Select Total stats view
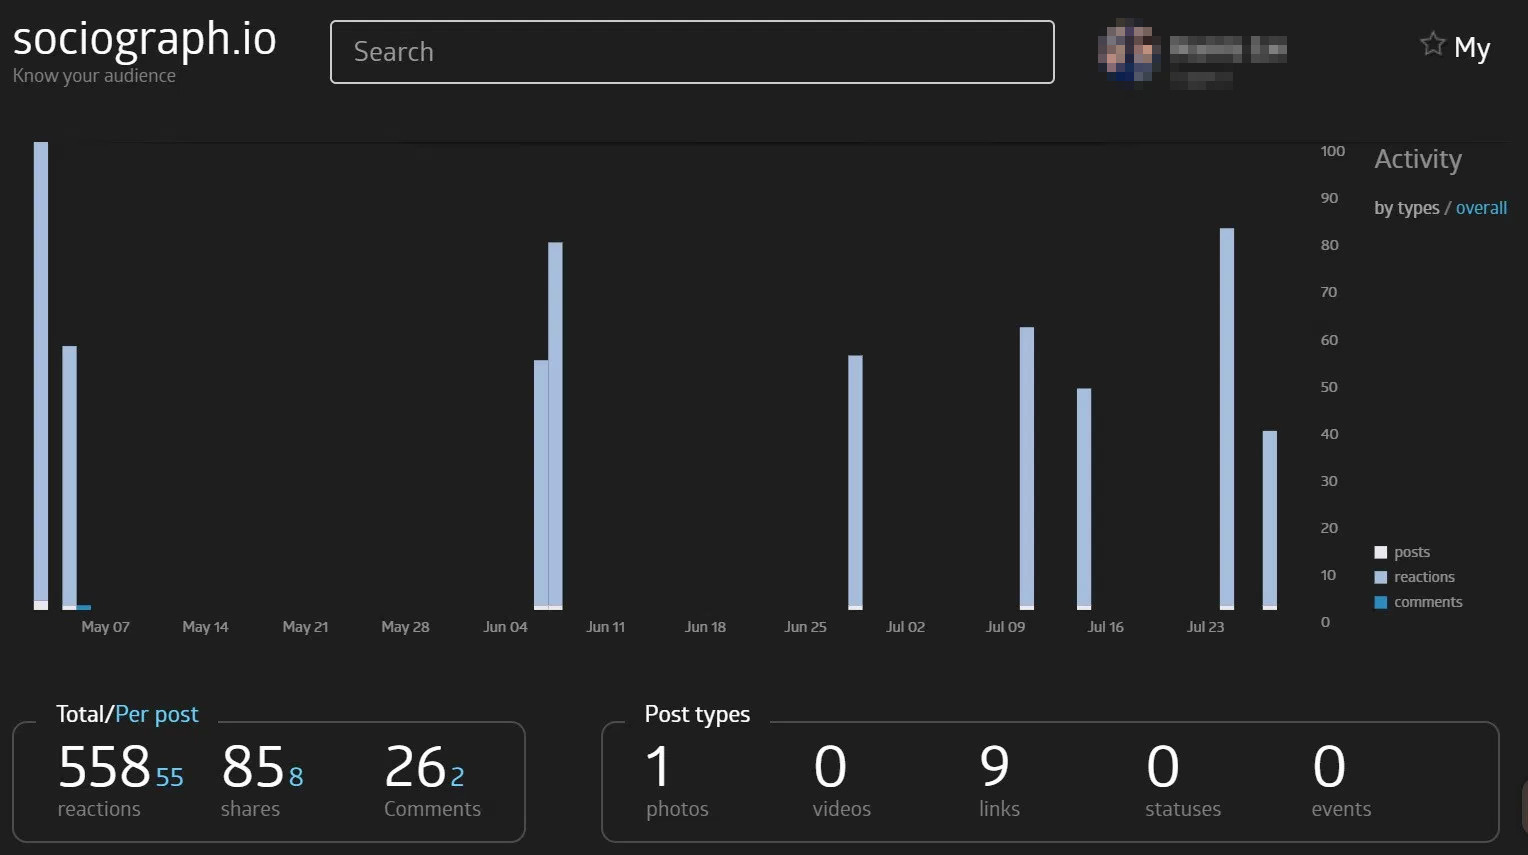Viewport: 1528px width, 855px height. 80,714
